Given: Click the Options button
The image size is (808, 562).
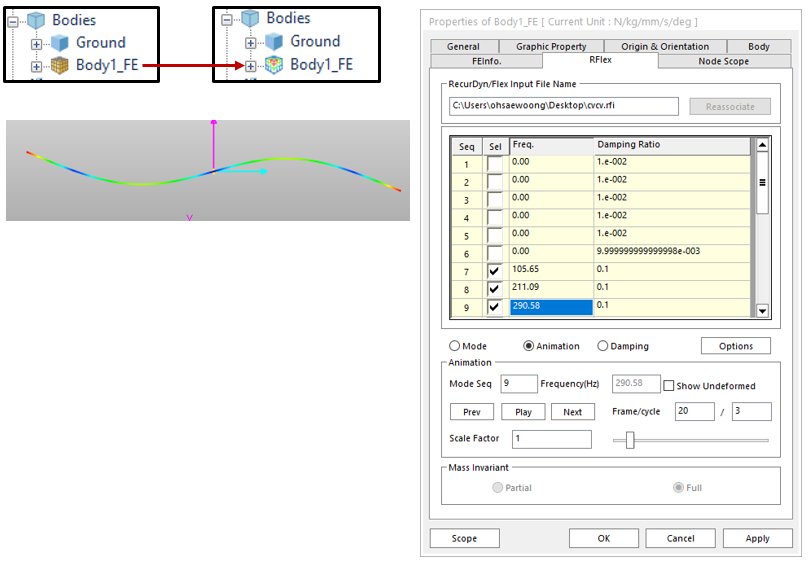Looking at the screenshot, I should point(736,346).
